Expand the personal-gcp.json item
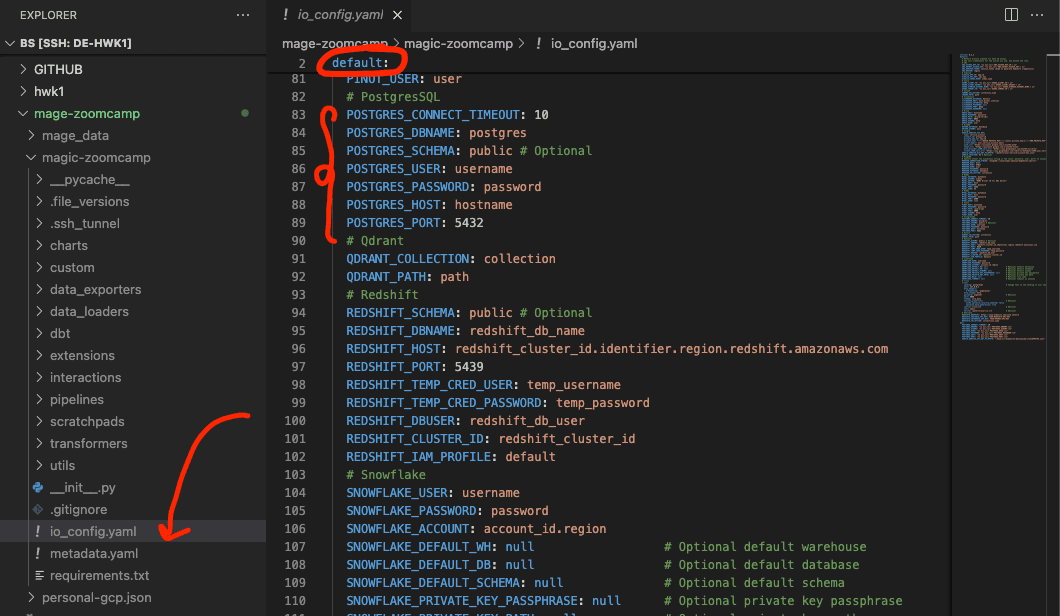Image resolution: width=1060 pixels, height=616 pixels. 31,597
